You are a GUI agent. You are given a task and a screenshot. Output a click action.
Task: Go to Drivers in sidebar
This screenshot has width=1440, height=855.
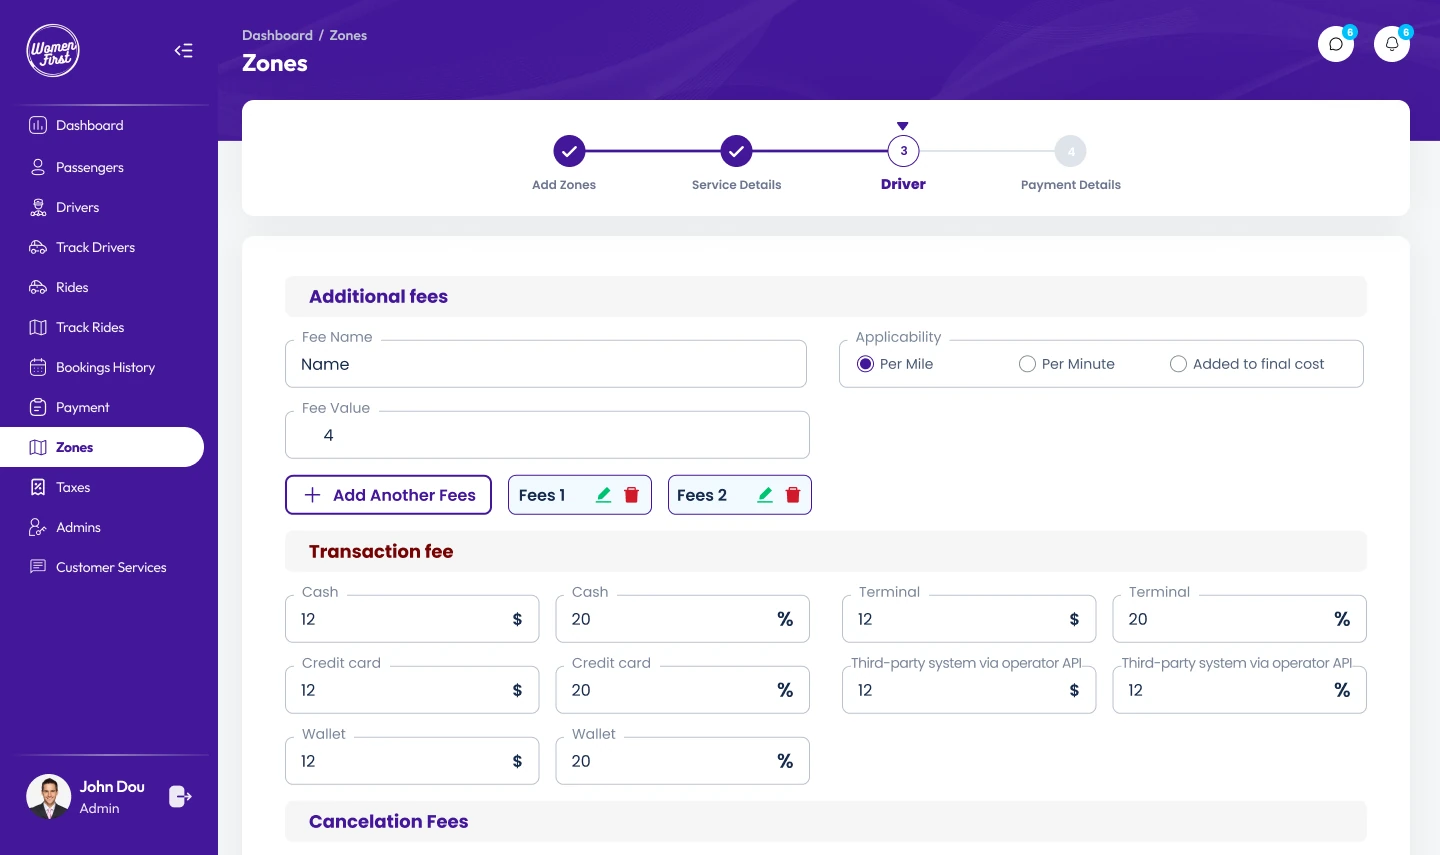78,207
